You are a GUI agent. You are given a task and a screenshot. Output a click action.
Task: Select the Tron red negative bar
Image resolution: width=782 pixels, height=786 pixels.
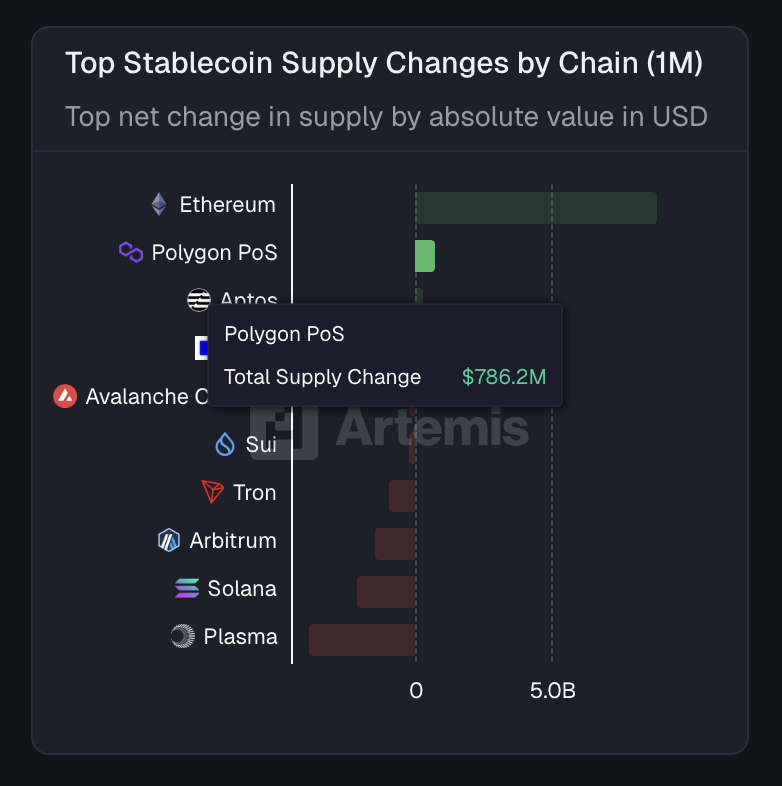pyautogui.click(x=402, y=496)
